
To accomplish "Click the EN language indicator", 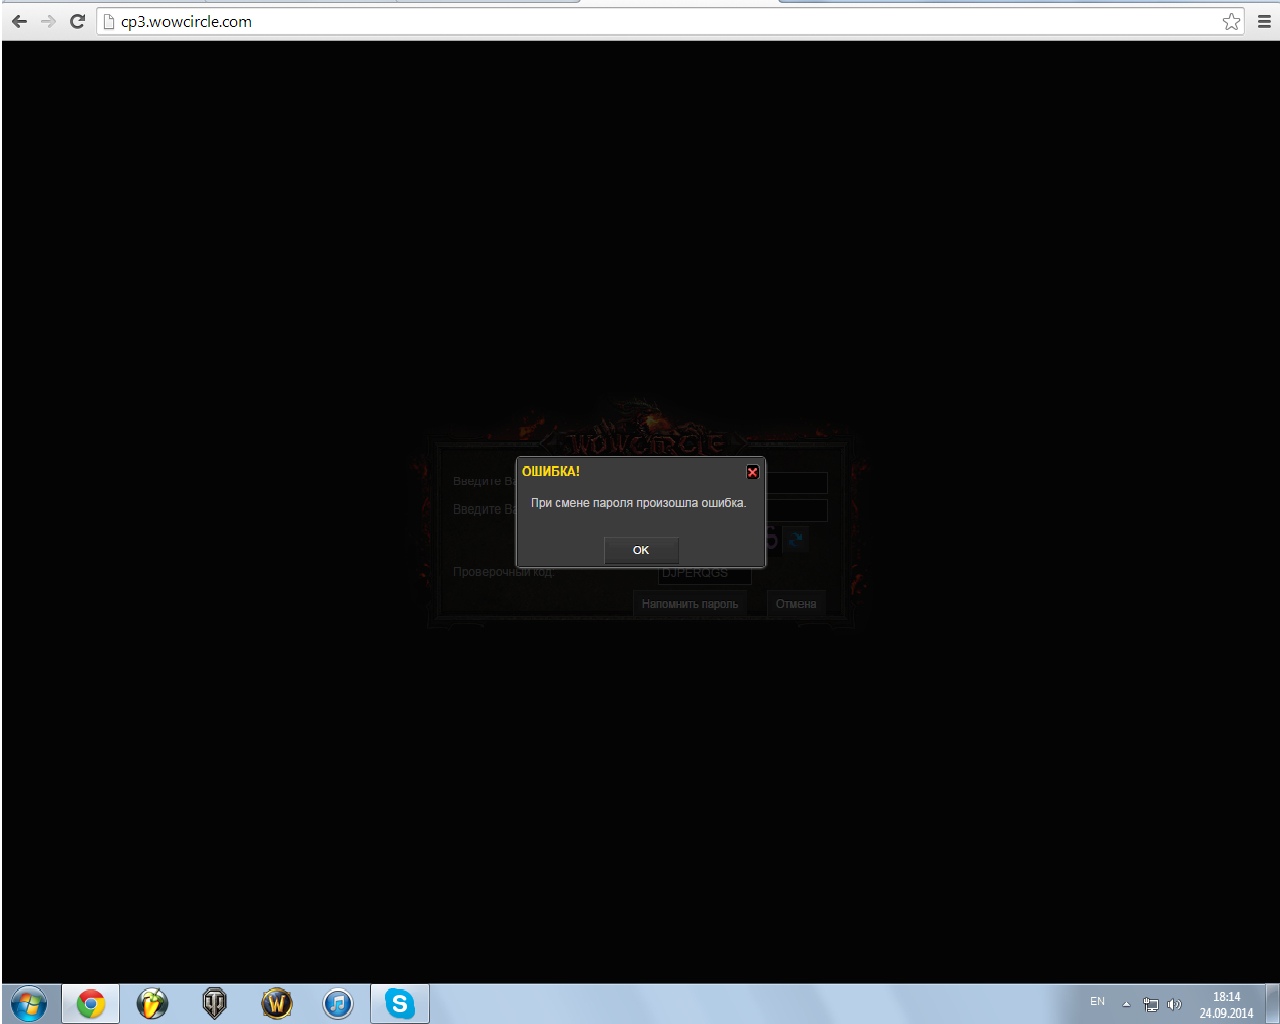I will [1097, 1001].
